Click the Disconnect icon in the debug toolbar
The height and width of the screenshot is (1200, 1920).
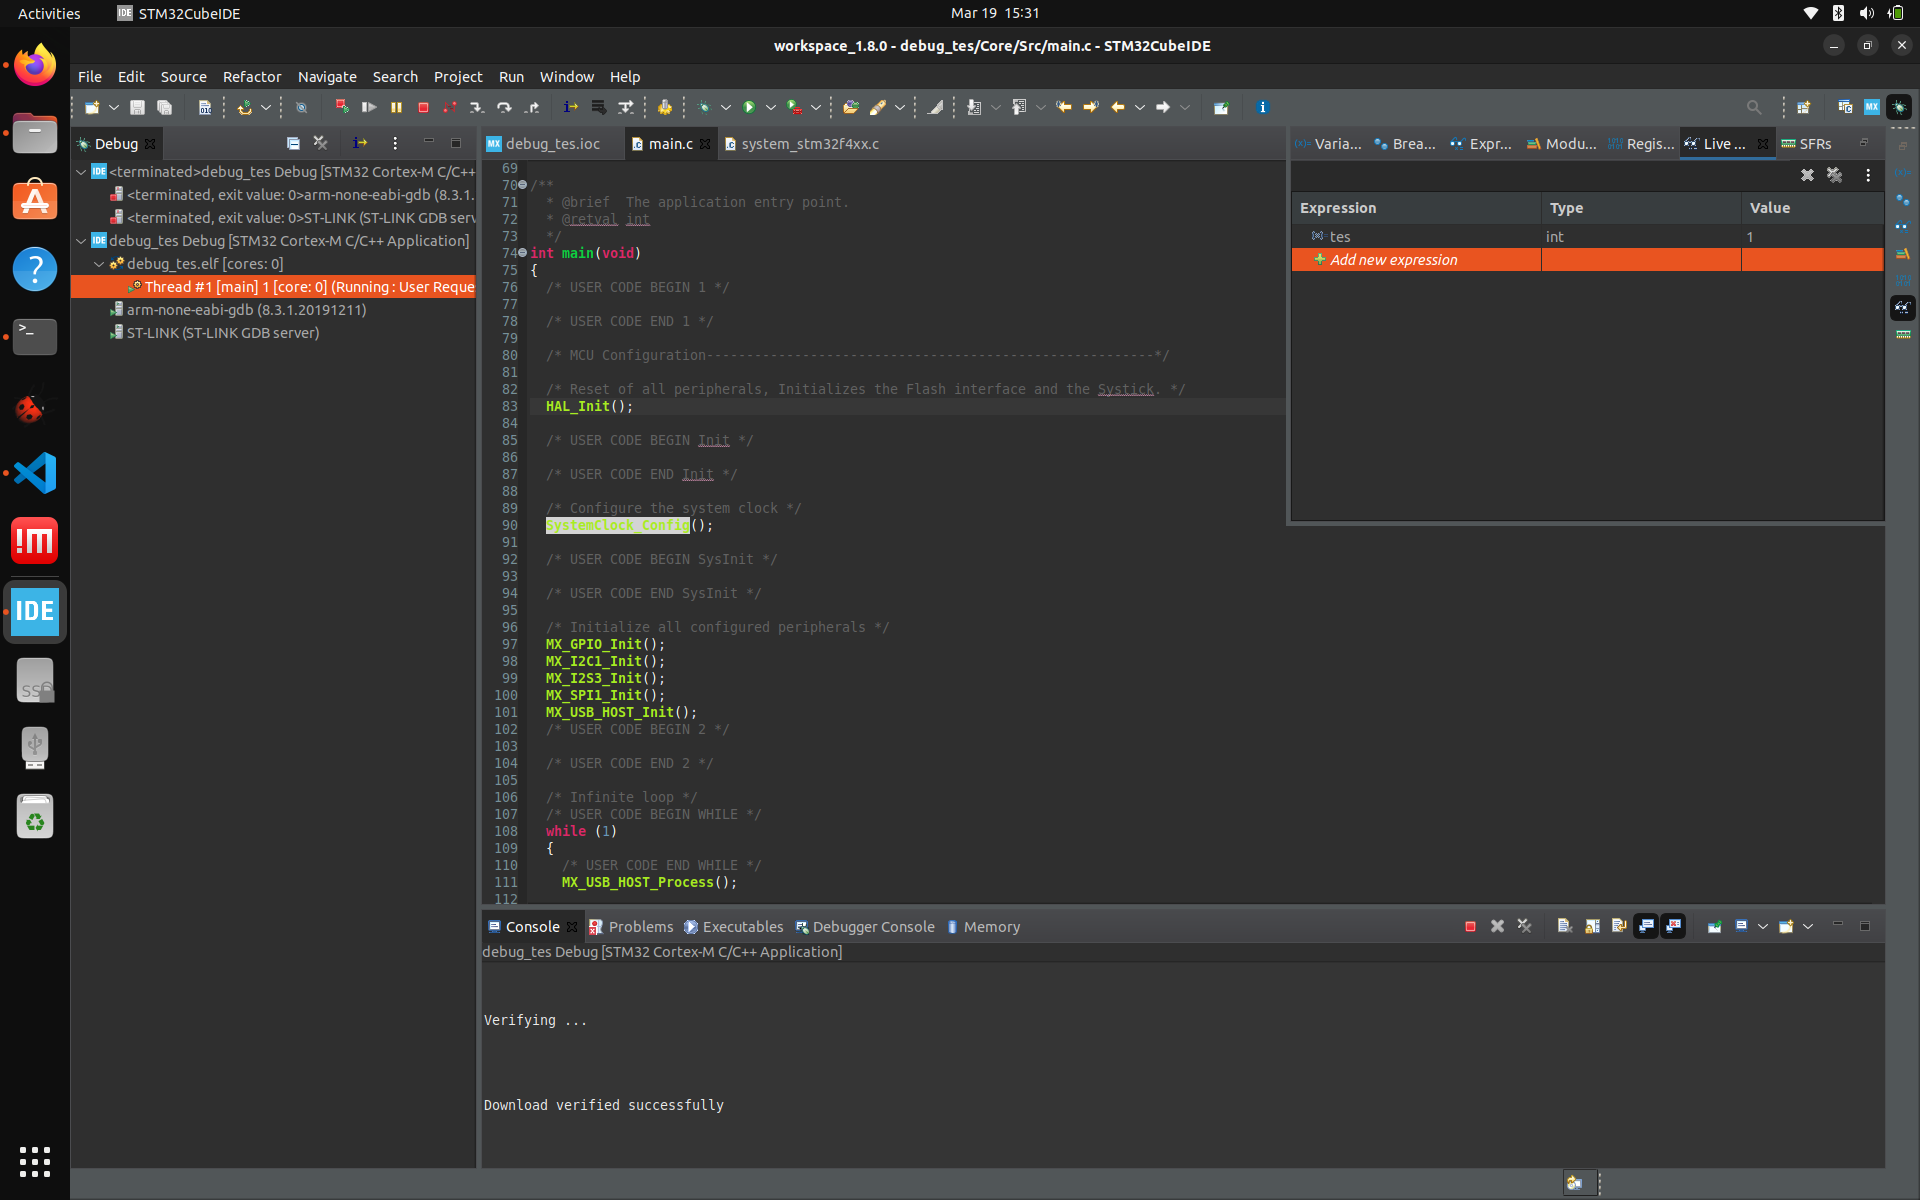(x=450, y=107)
